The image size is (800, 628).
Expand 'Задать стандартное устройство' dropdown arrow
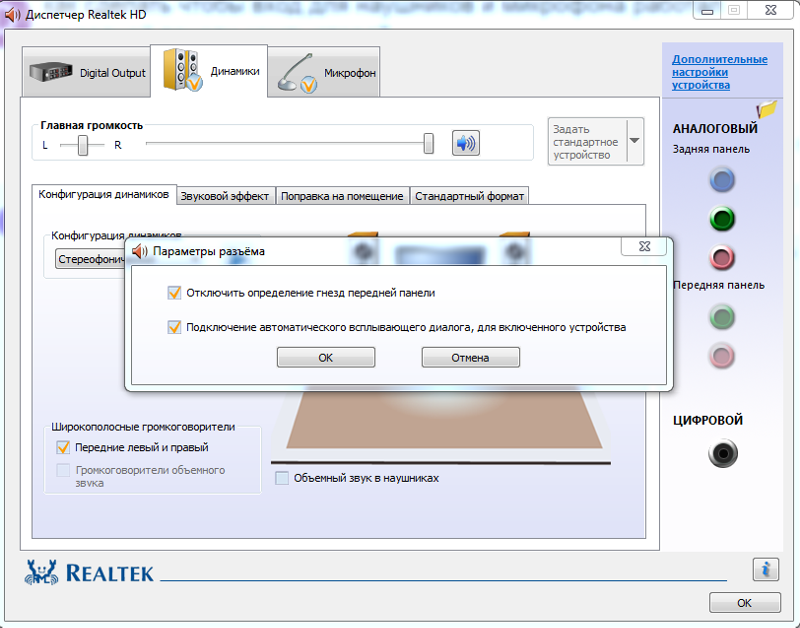(x=635, y=141)
